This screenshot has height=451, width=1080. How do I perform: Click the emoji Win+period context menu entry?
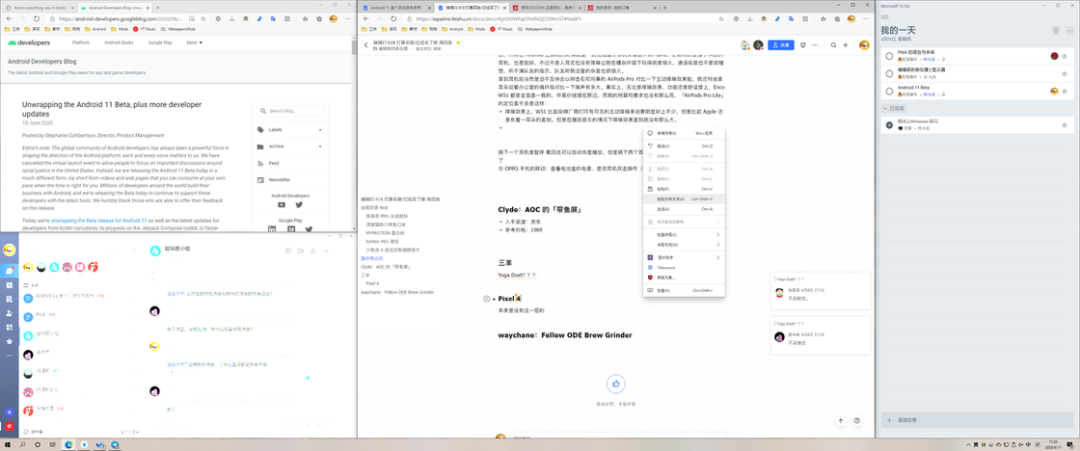(683, 133)
